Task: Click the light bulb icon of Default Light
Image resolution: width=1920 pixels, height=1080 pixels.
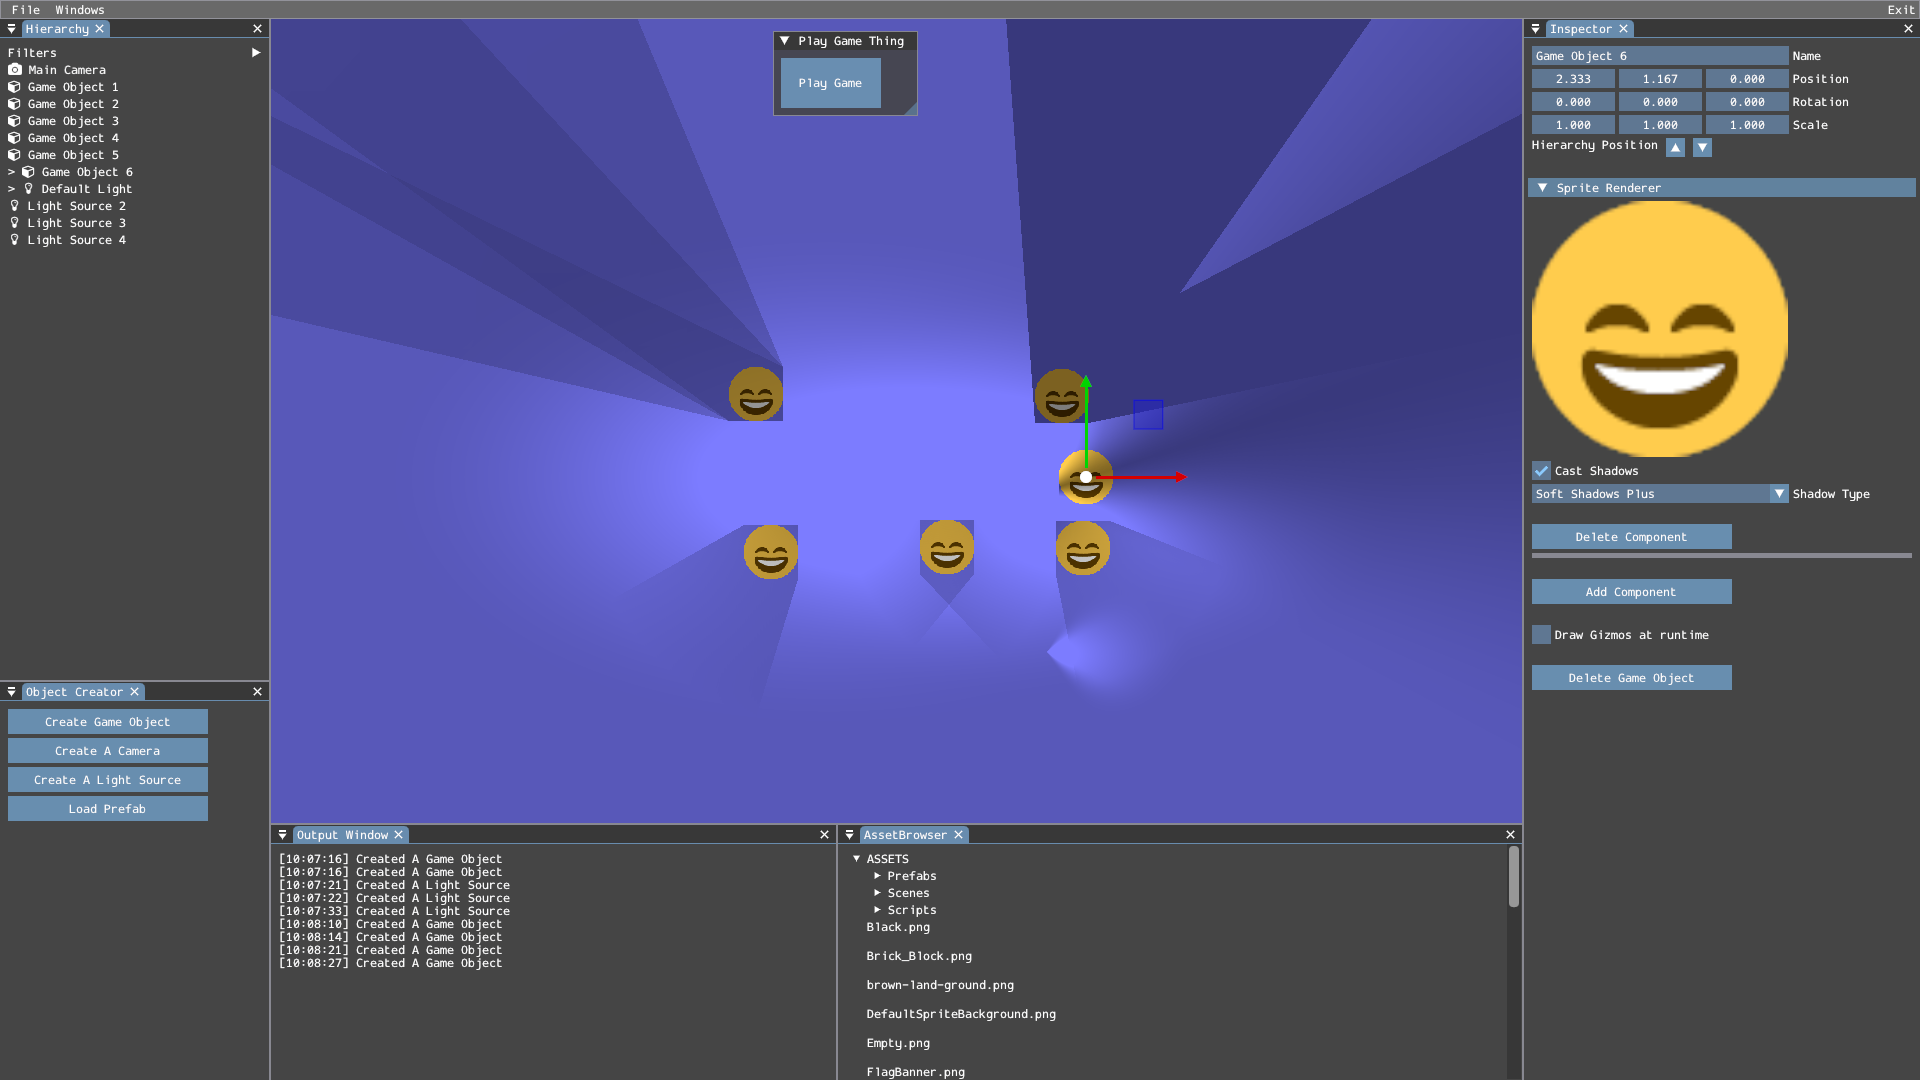Action: coord(29,189)
